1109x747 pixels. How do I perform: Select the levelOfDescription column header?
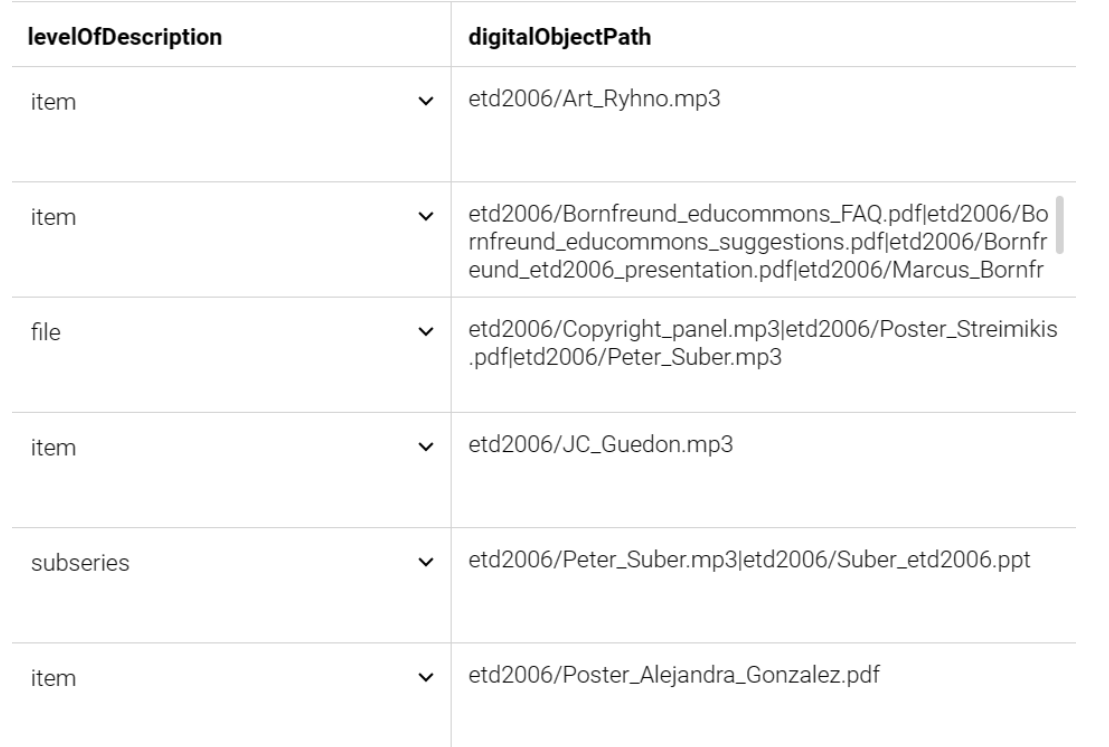pyautogui.click(x=124, y=37)
